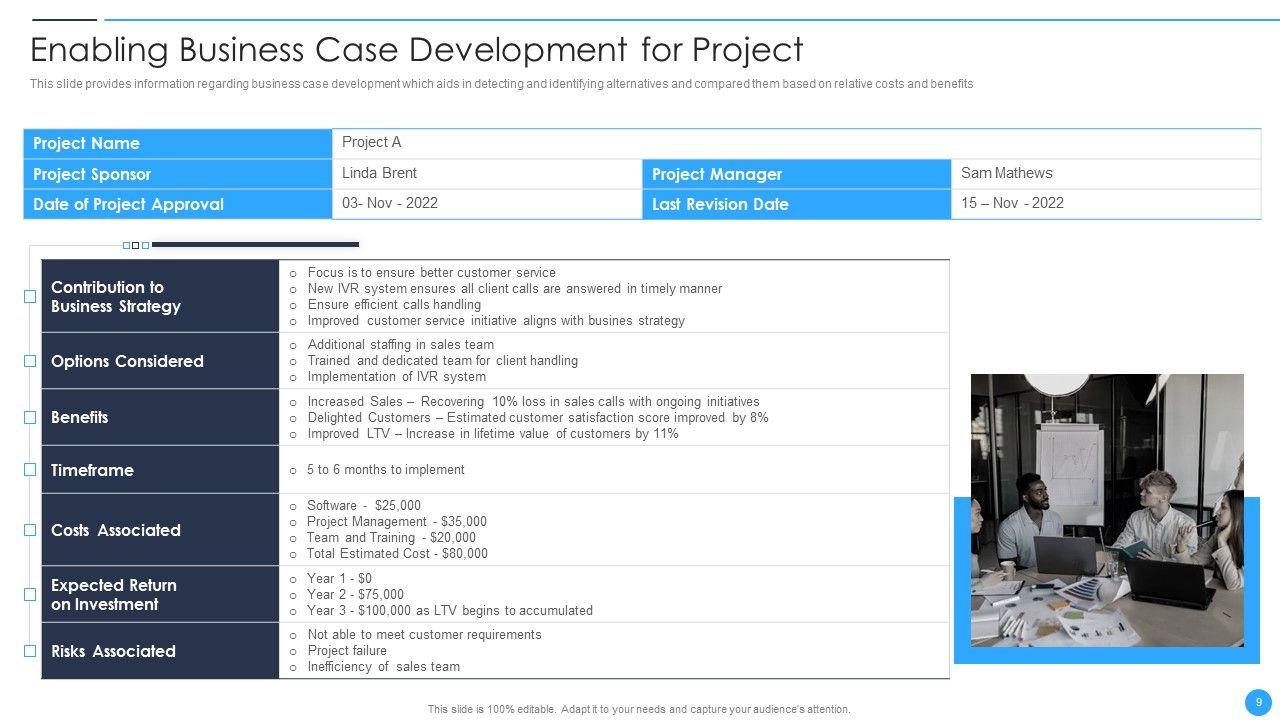Select '5 to 6 months to implement'
Screen dimensions: 1280x720
[x=385, y=470]
